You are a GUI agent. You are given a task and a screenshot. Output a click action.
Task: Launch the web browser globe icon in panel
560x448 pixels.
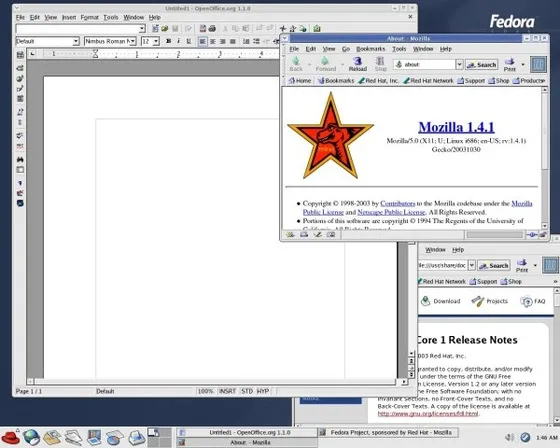click(31, 437)
